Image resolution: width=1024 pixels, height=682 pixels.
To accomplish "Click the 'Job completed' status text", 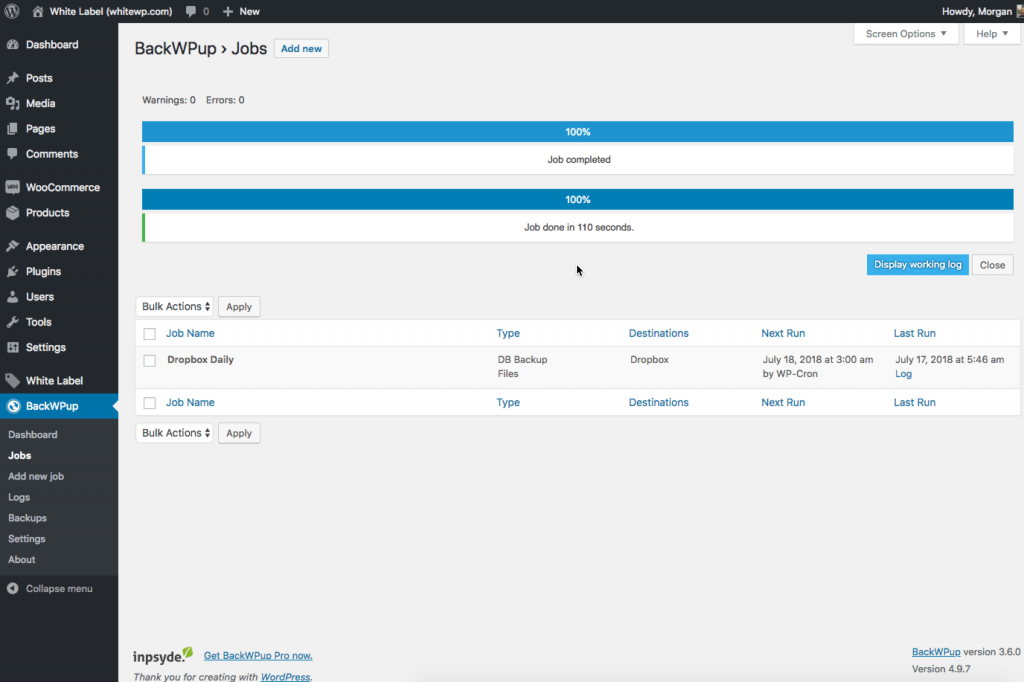I will [x=579, y=159].
